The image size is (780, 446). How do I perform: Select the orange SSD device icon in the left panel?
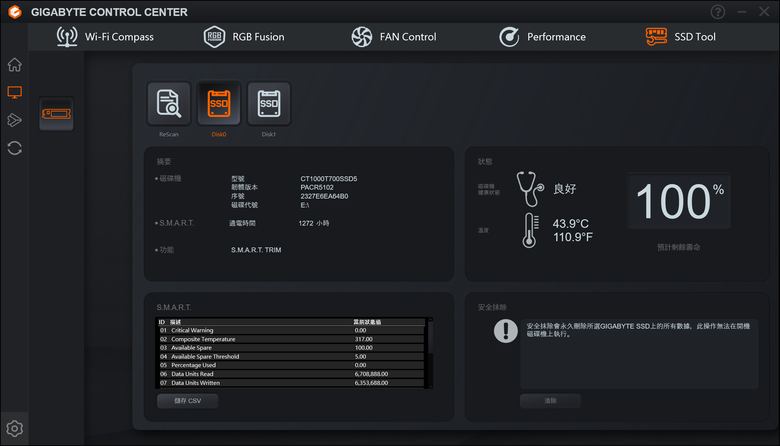pos(56,114)
